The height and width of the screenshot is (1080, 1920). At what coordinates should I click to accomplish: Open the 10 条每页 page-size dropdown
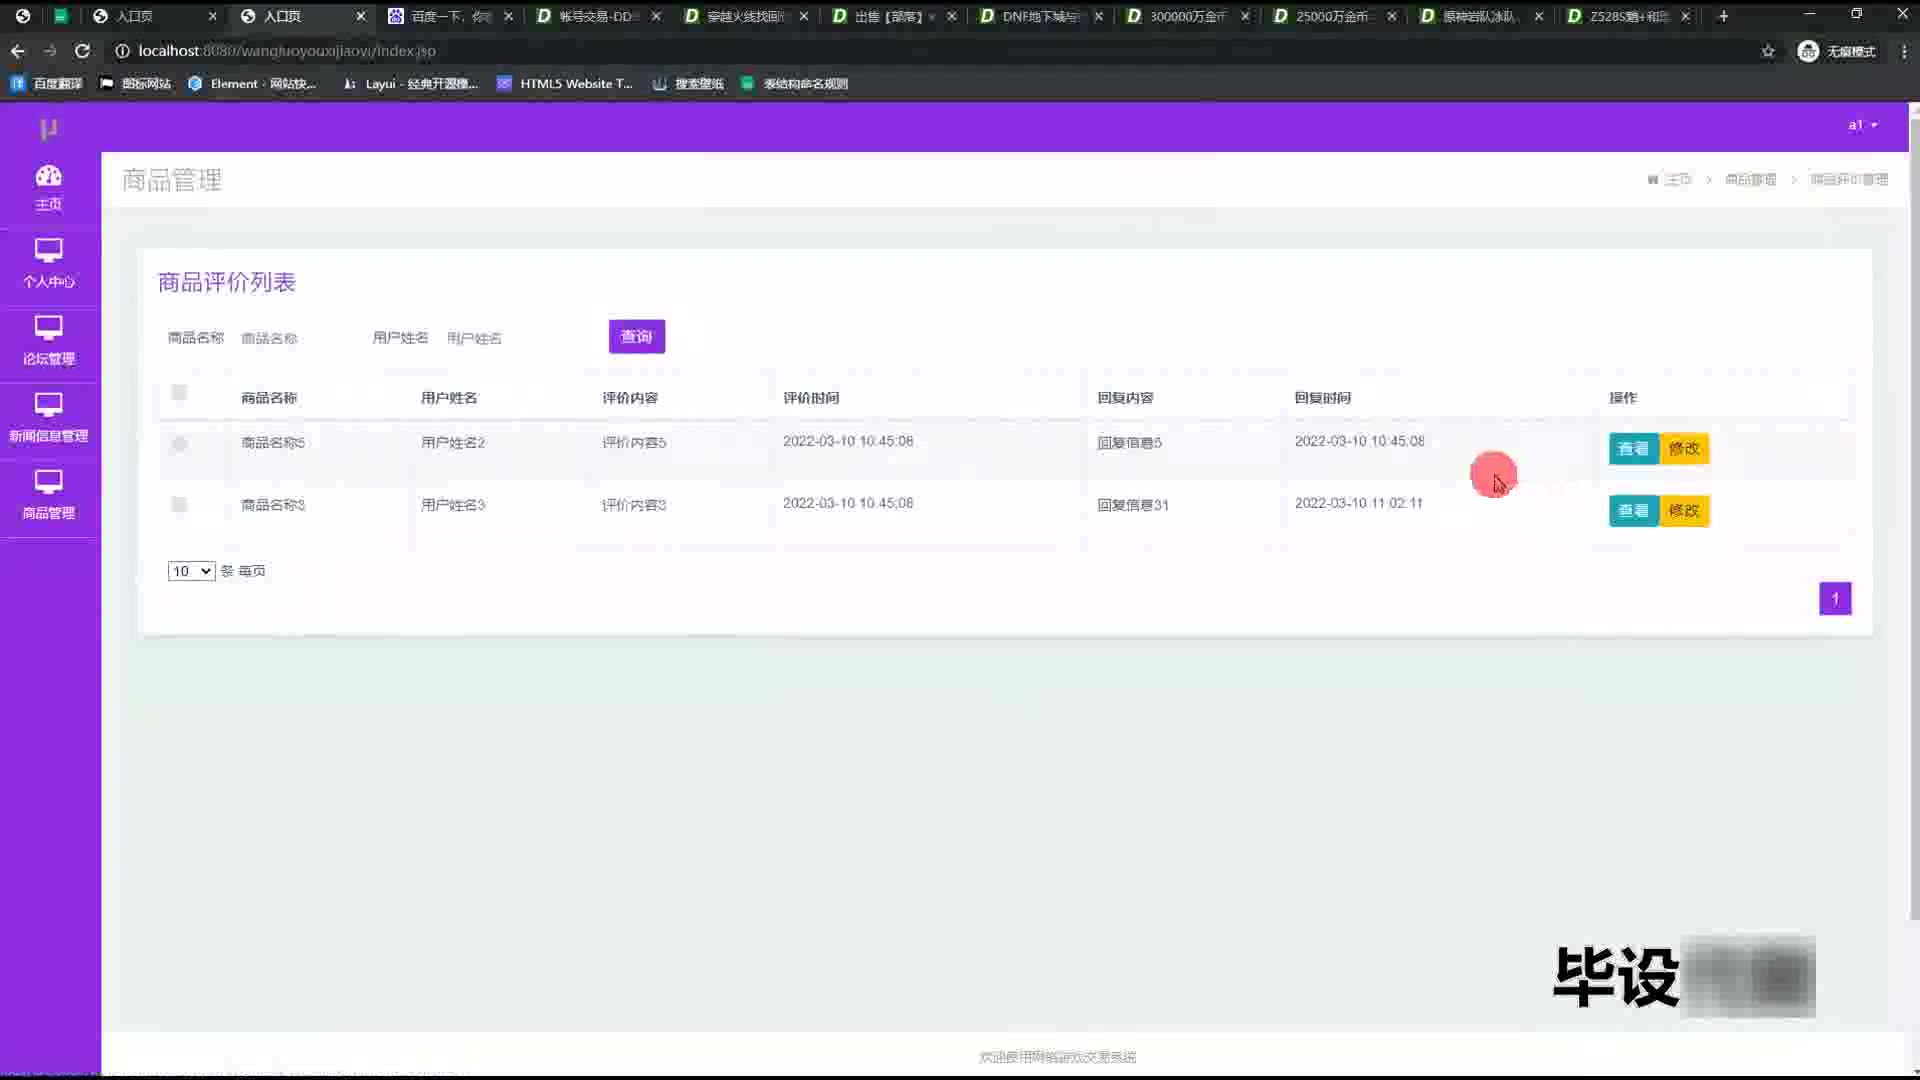point(191,571)
